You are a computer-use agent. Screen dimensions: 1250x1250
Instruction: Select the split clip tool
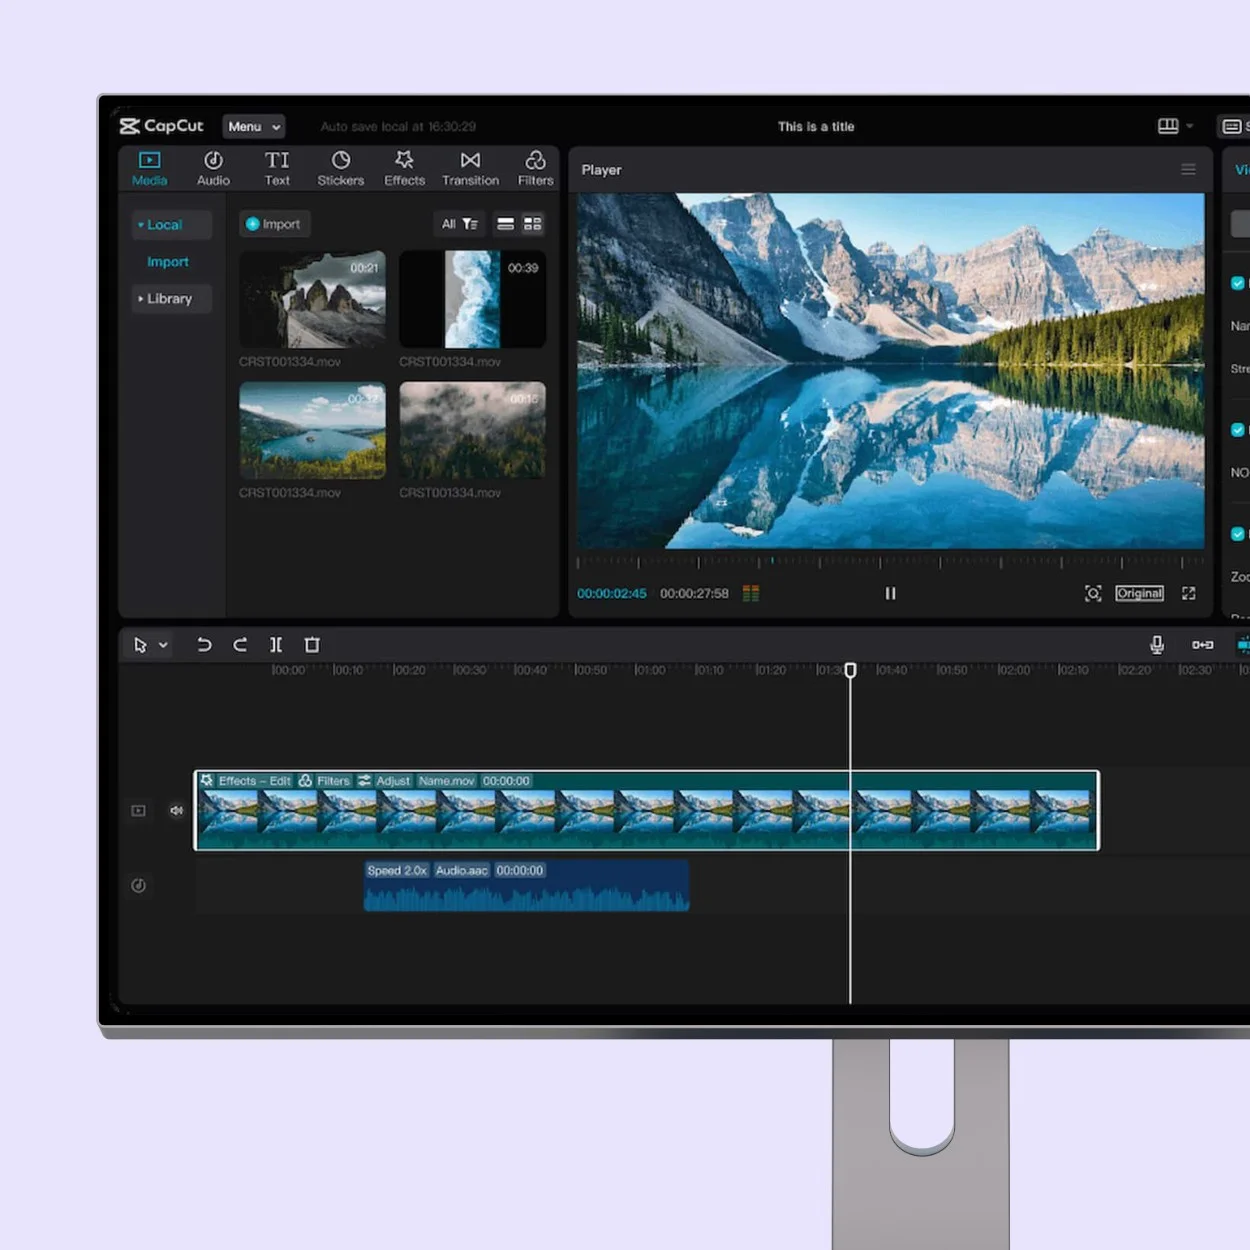click(276, 645)
